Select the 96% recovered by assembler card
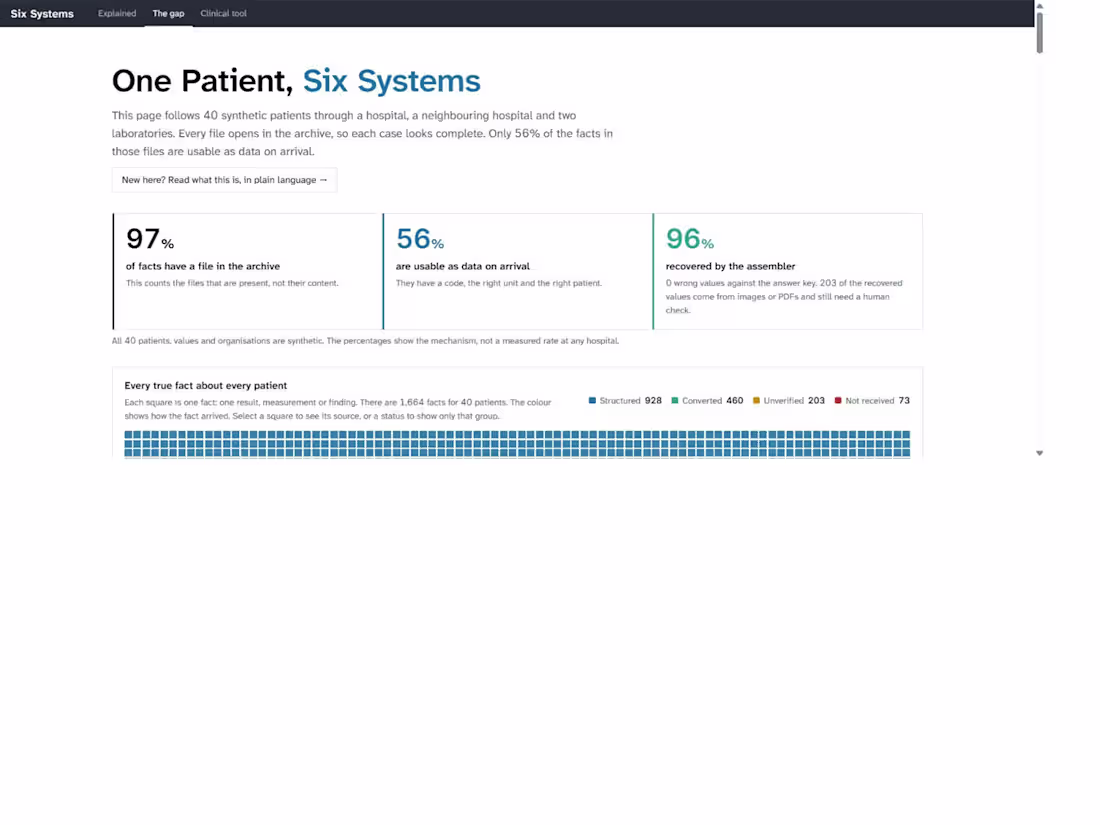 point(788,271)
